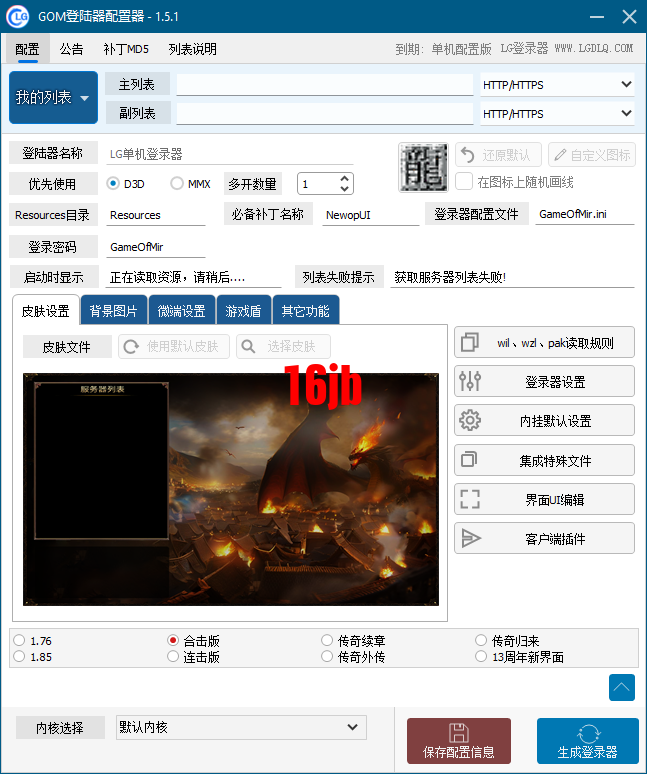Click the Resources目录 input field

click(155, 215)
